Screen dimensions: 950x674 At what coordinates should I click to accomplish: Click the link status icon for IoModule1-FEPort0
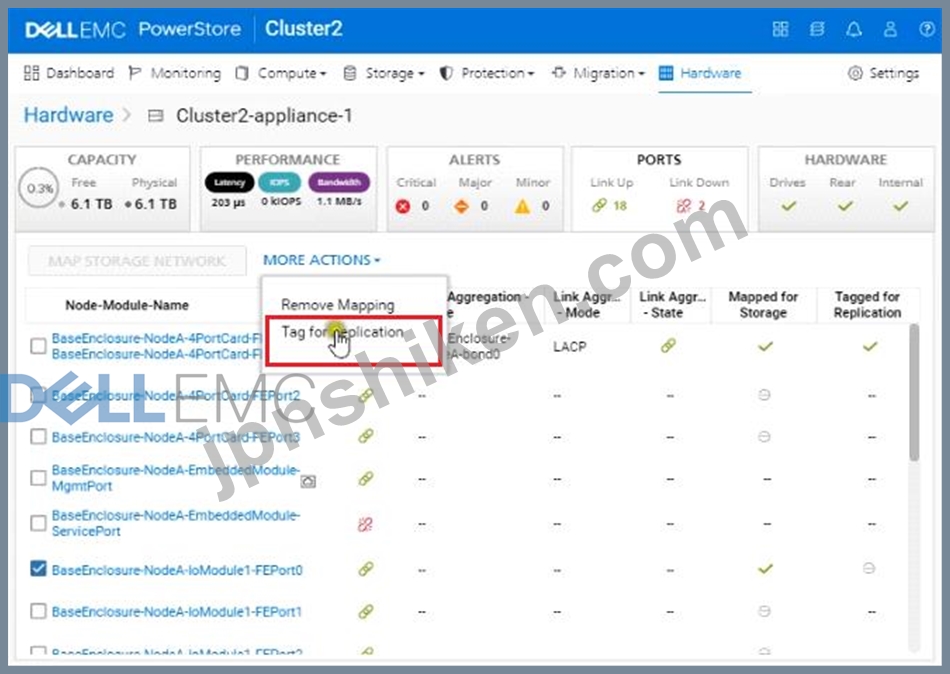(x=366, y=569)
